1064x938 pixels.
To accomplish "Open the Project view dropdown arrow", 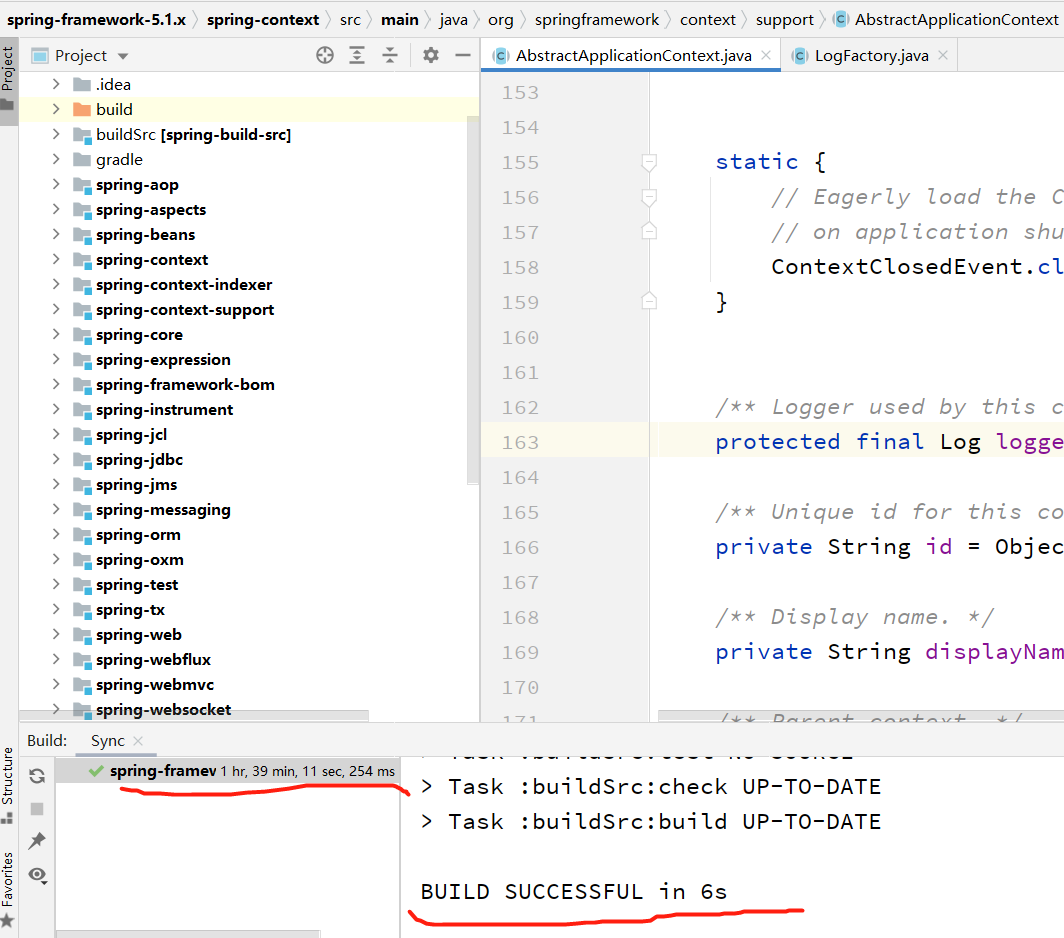I will click(x=123, y=56).
